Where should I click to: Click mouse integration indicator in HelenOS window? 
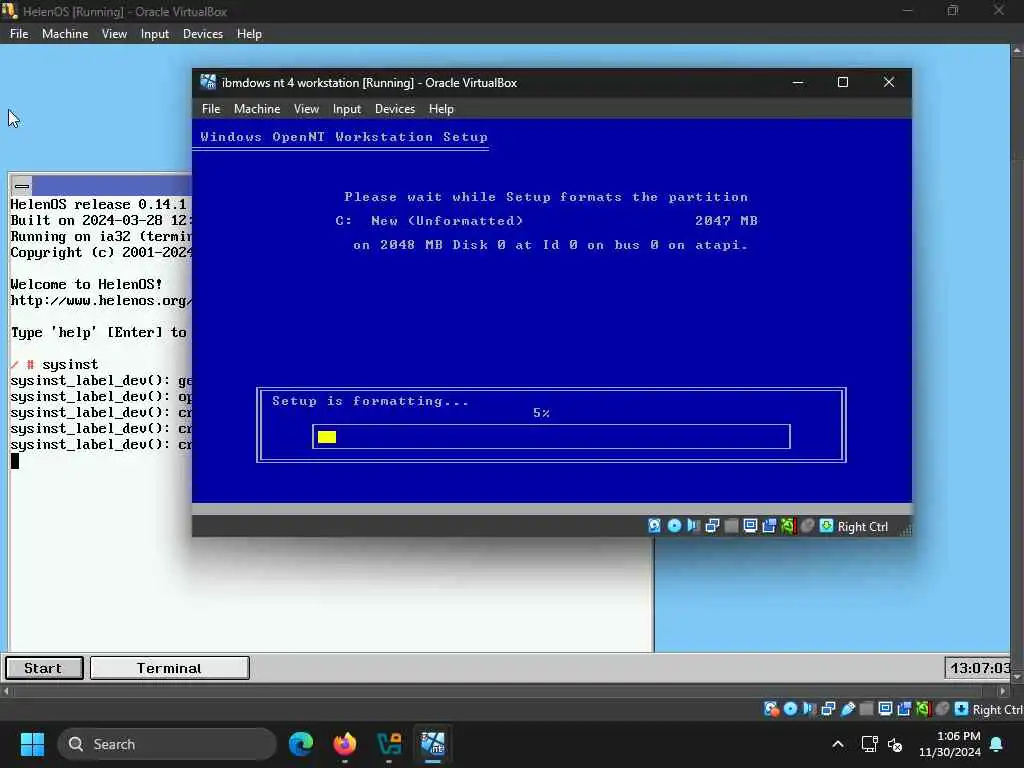pyautogui.click(x=942, y=709)
